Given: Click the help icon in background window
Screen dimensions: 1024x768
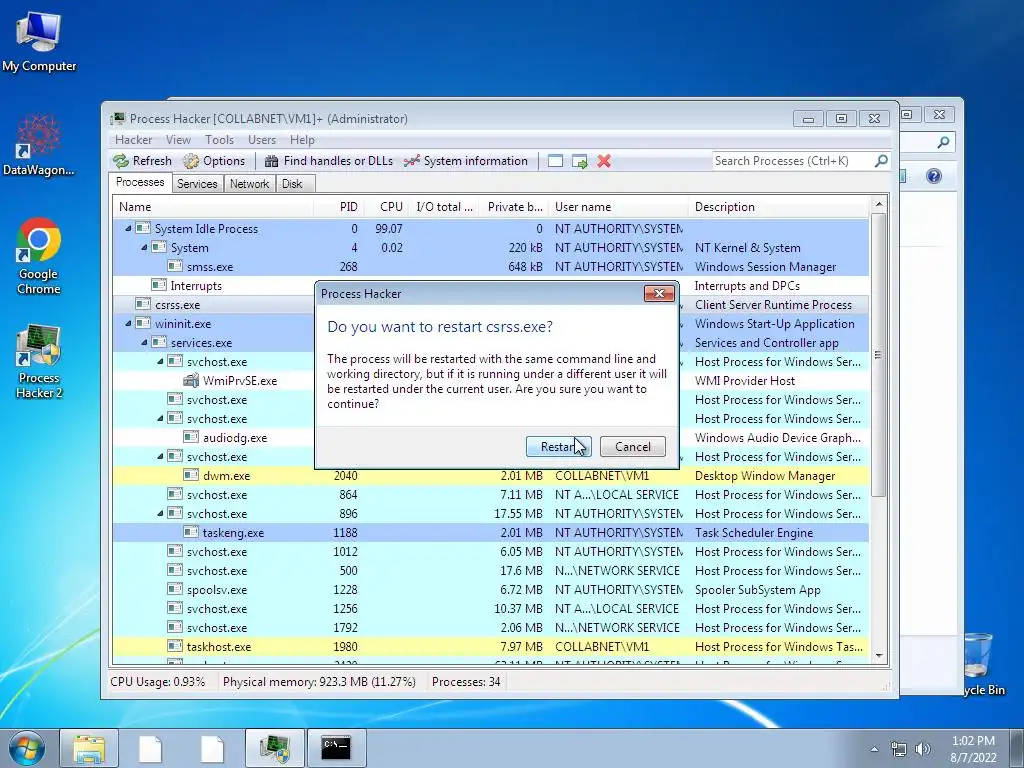Looking at the screenshot, I should pos(934,176).
